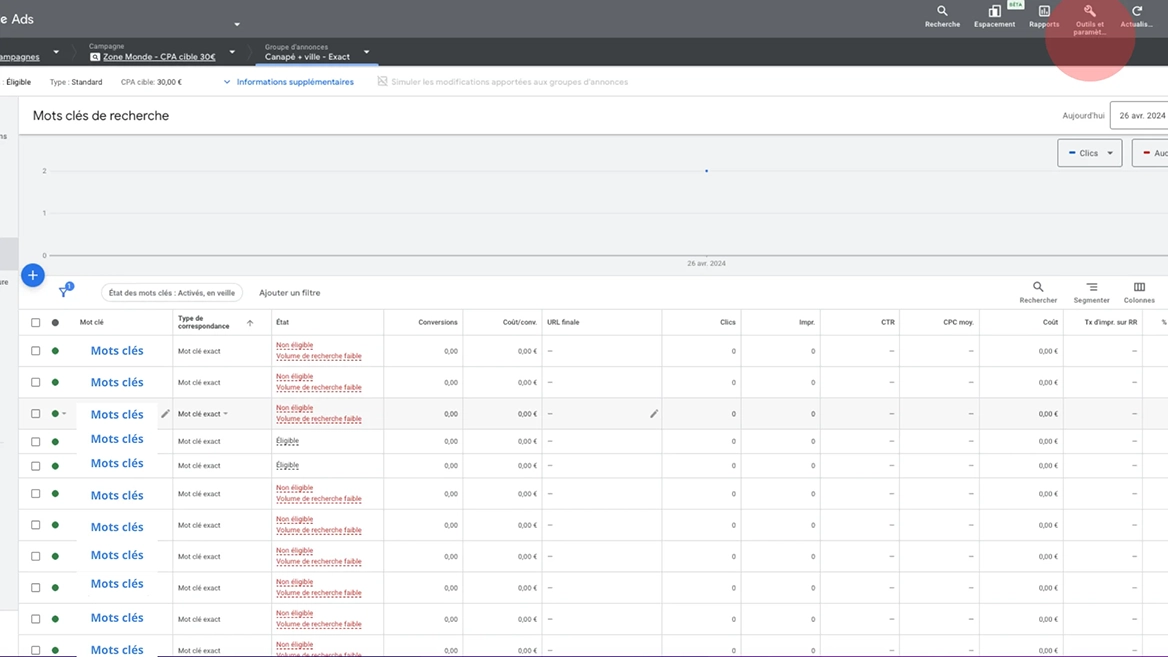Open dropdown arrow after campaign Zone Monde

[232, 52]
